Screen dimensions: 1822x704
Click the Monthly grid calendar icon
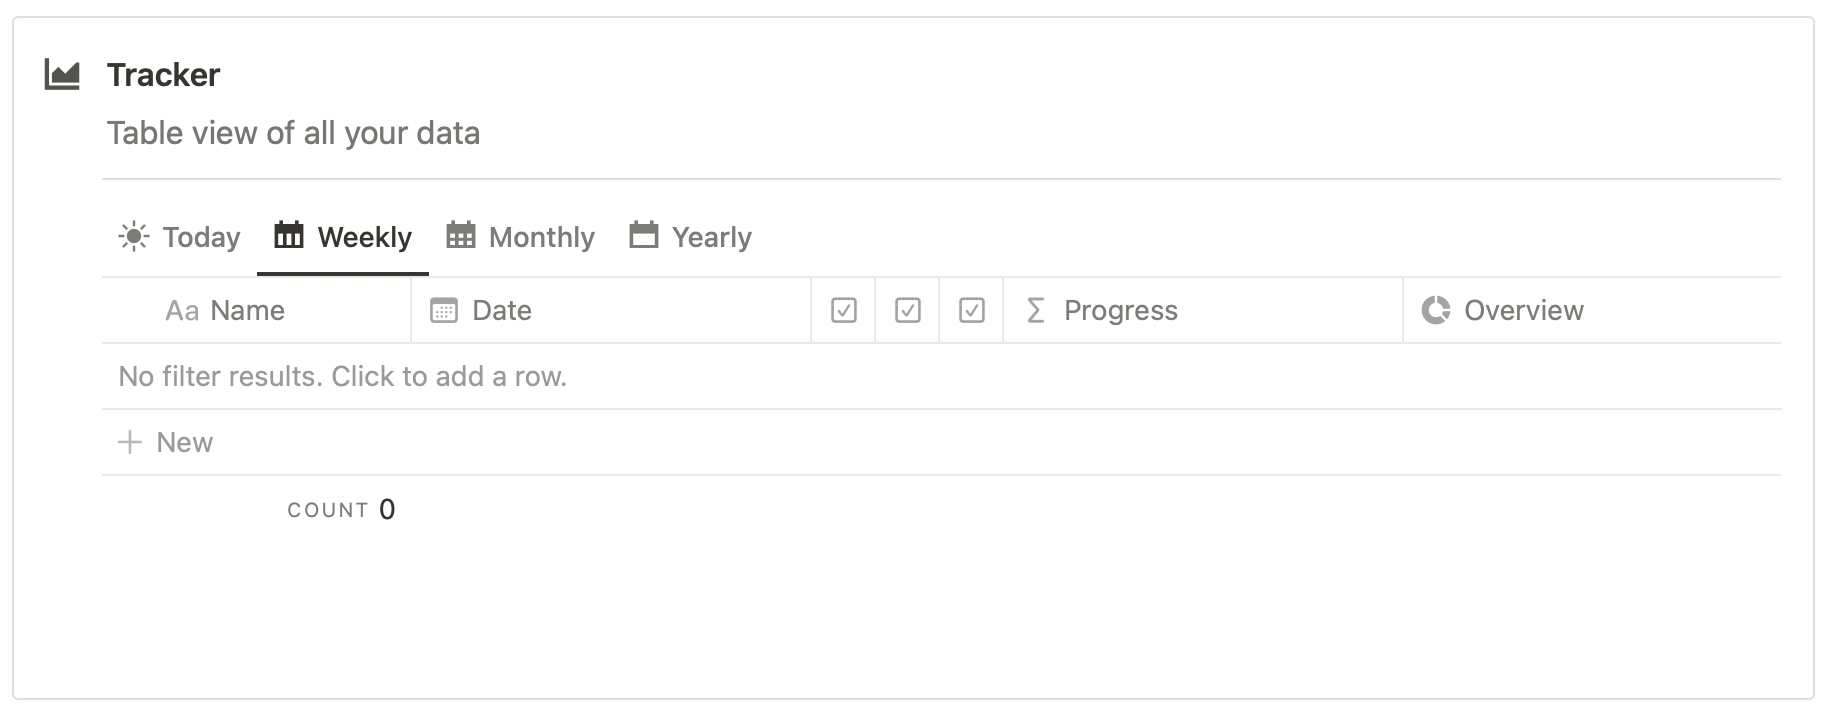(460, 235)
